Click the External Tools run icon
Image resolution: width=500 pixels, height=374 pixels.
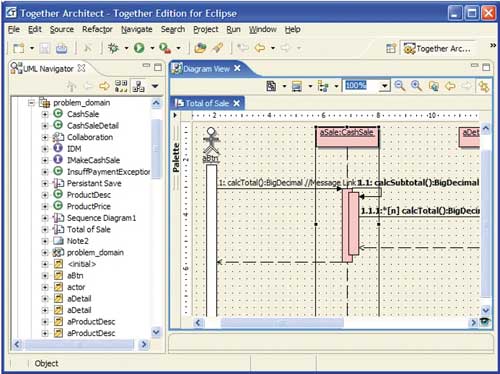coord(165,48)
